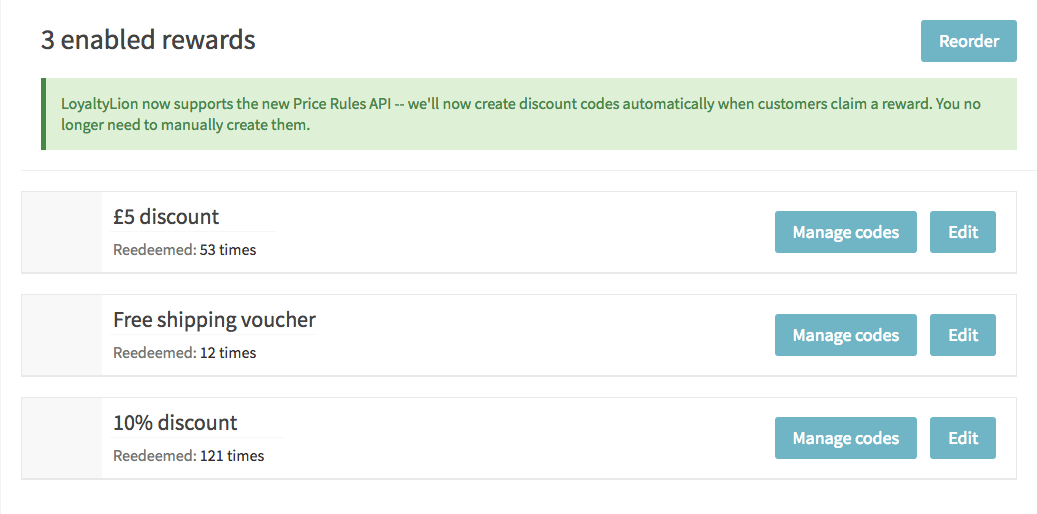Select the Free shipping voucher thumbnail
This screenshot has height=514, width=1037.
[62, 335]
